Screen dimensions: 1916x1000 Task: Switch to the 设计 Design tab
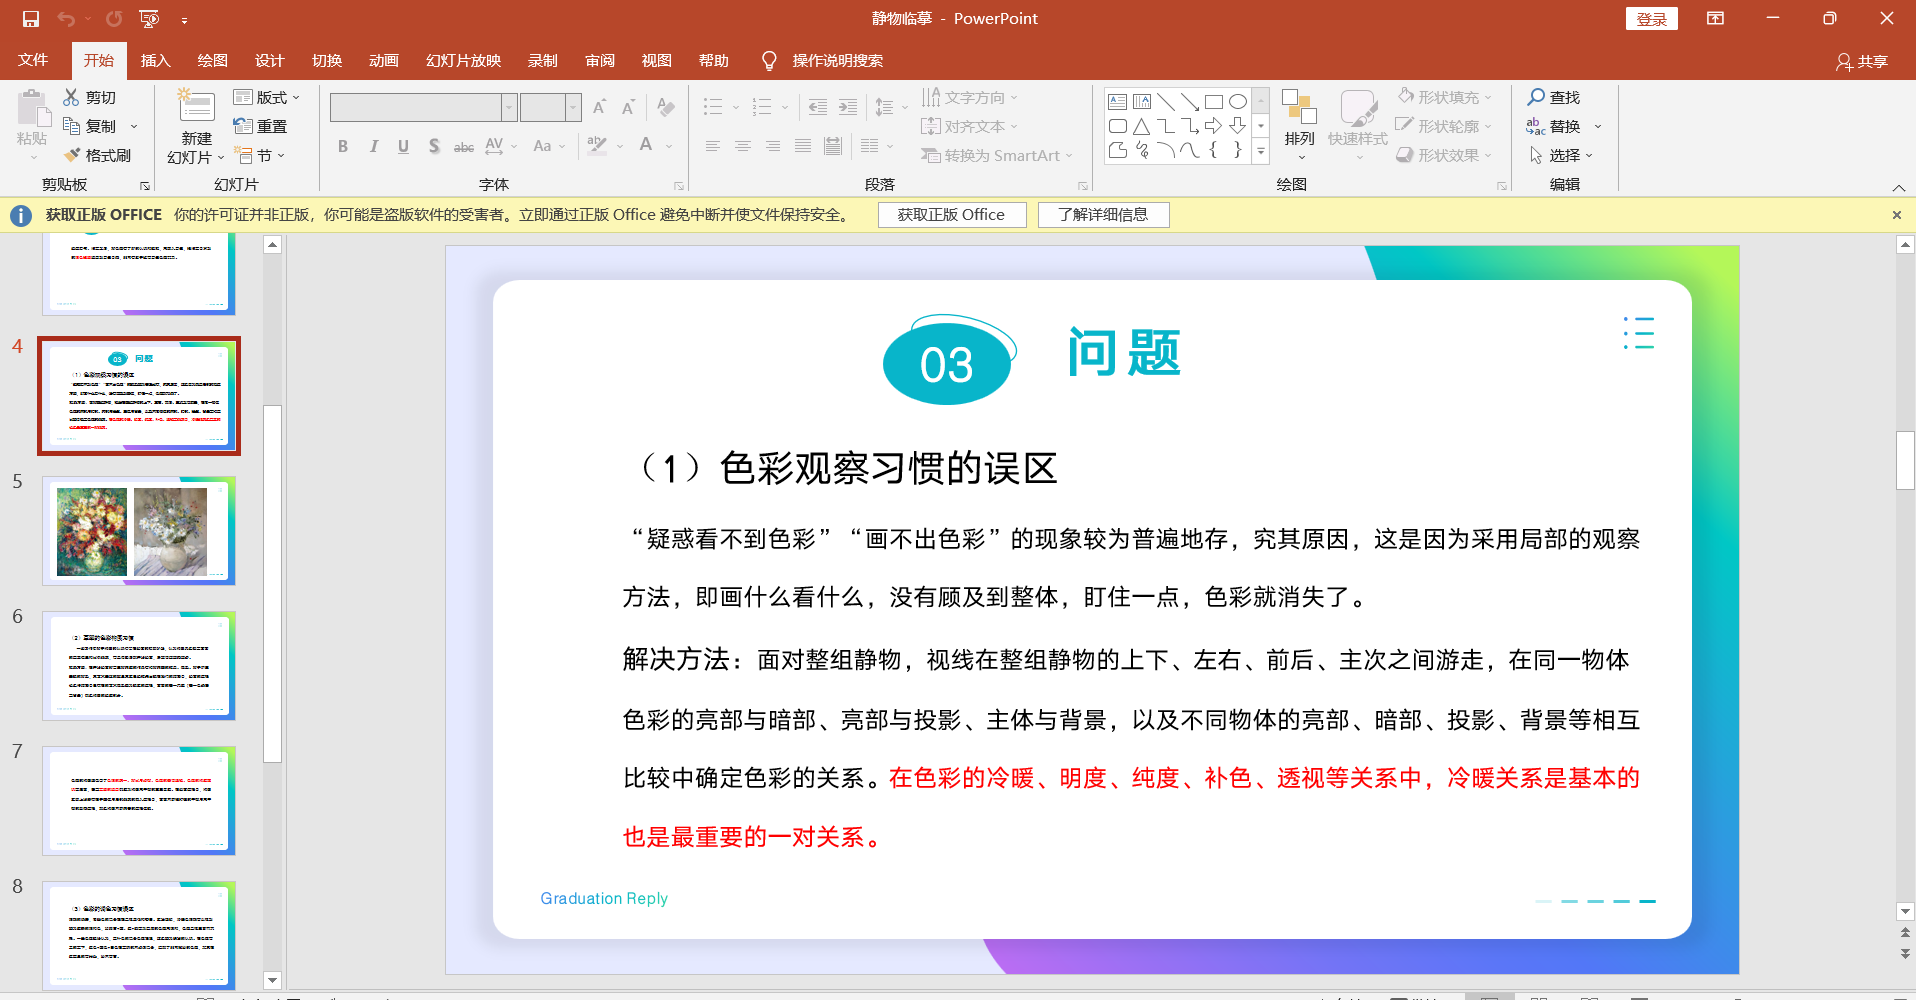[x=269, y=61]
